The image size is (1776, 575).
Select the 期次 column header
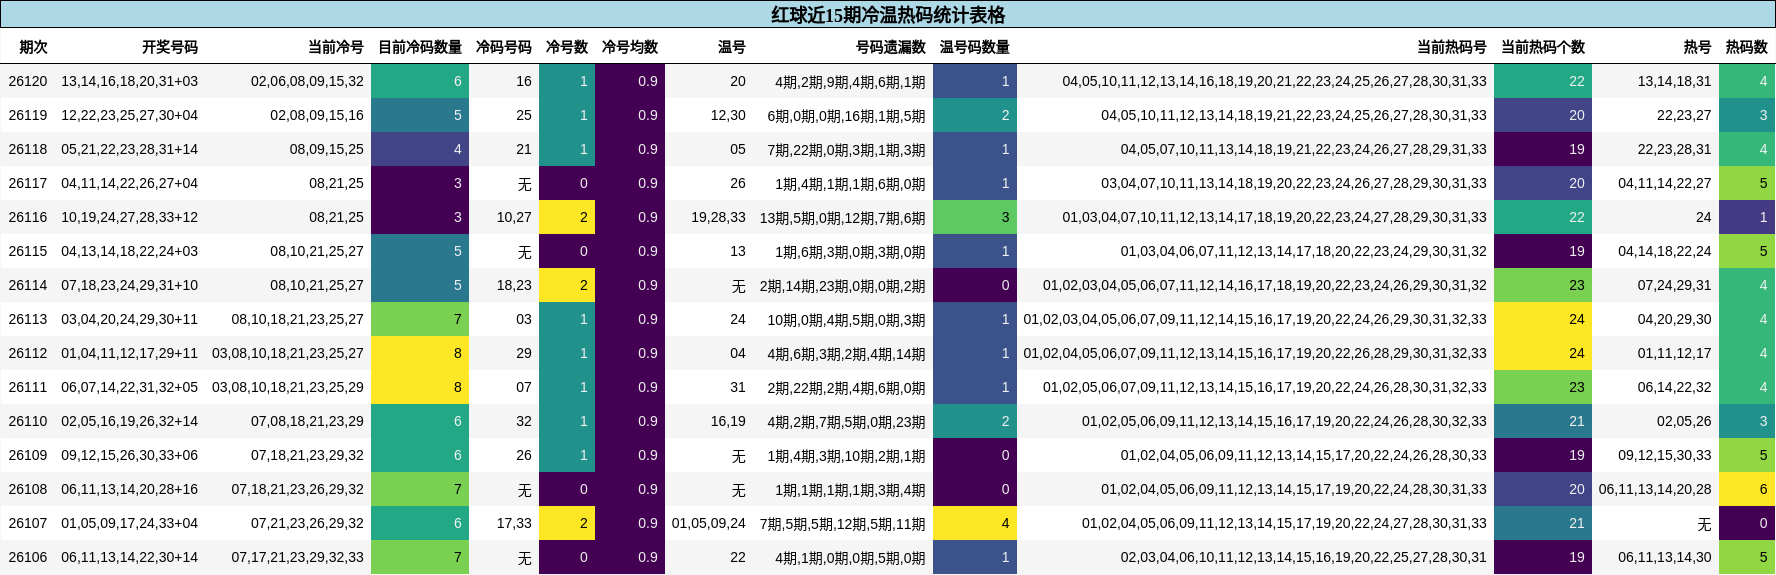[x=33, y=47]
